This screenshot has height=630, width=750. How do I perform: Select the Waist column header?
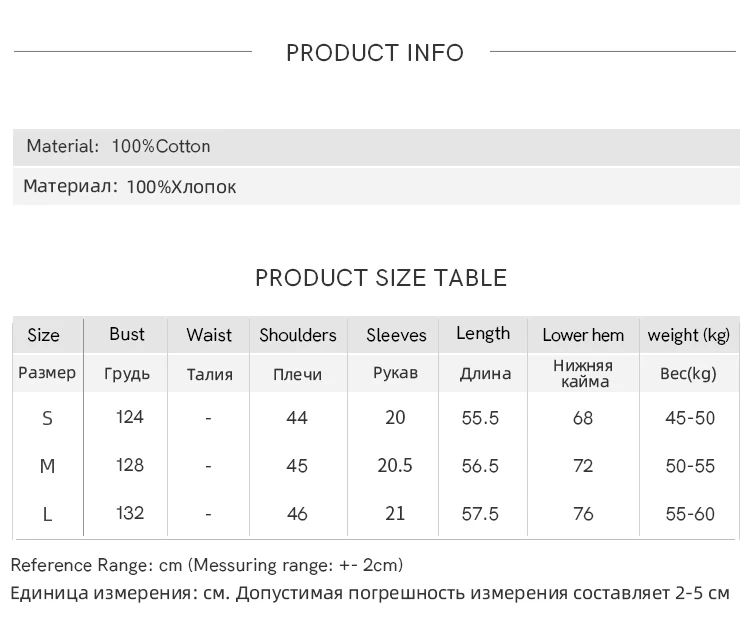(209, 335)
